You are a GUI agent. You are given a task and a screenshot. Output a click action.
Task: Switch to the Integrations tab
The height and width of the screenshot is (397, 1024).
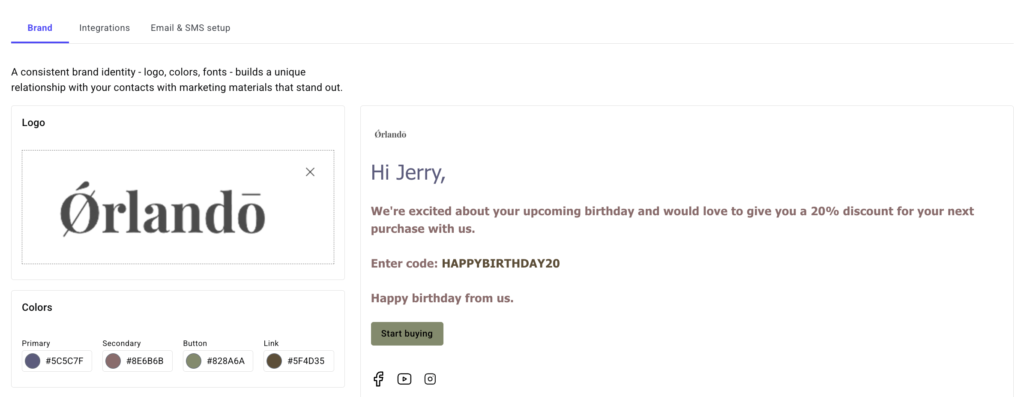104,28
